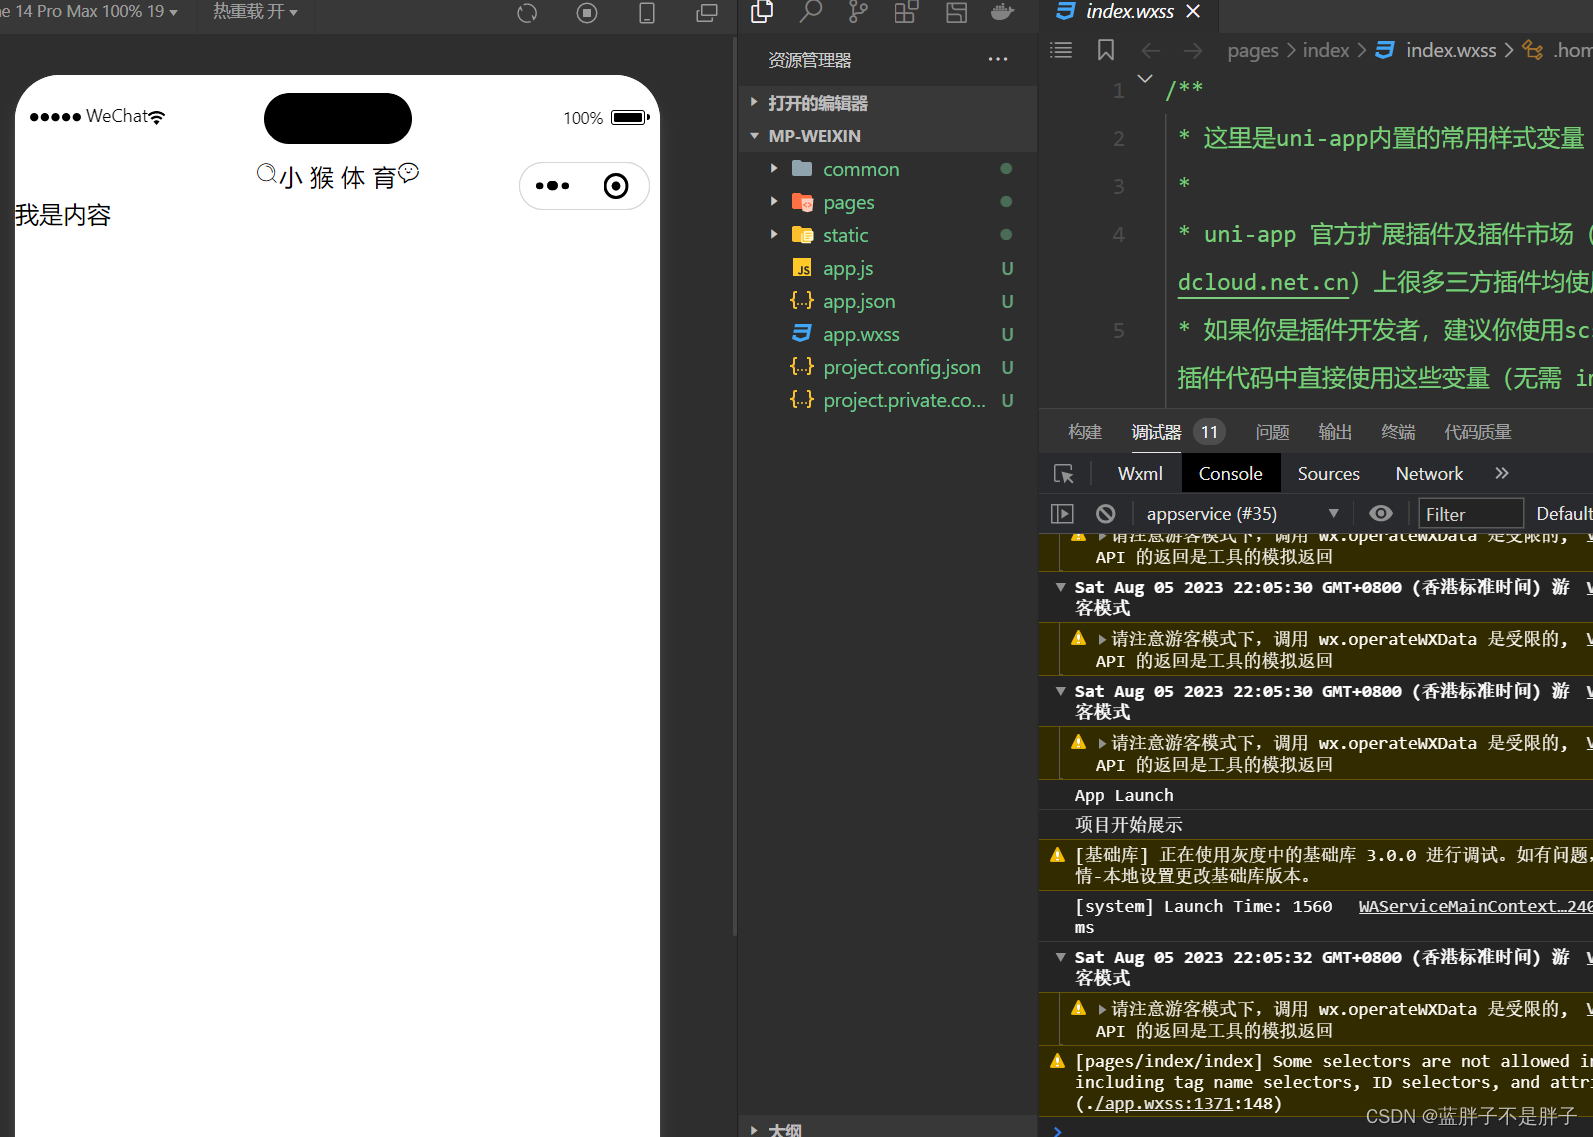Tap the capsule circle close button
Viewport: 1593px width, 1137px height.
[x=616, y=186]
